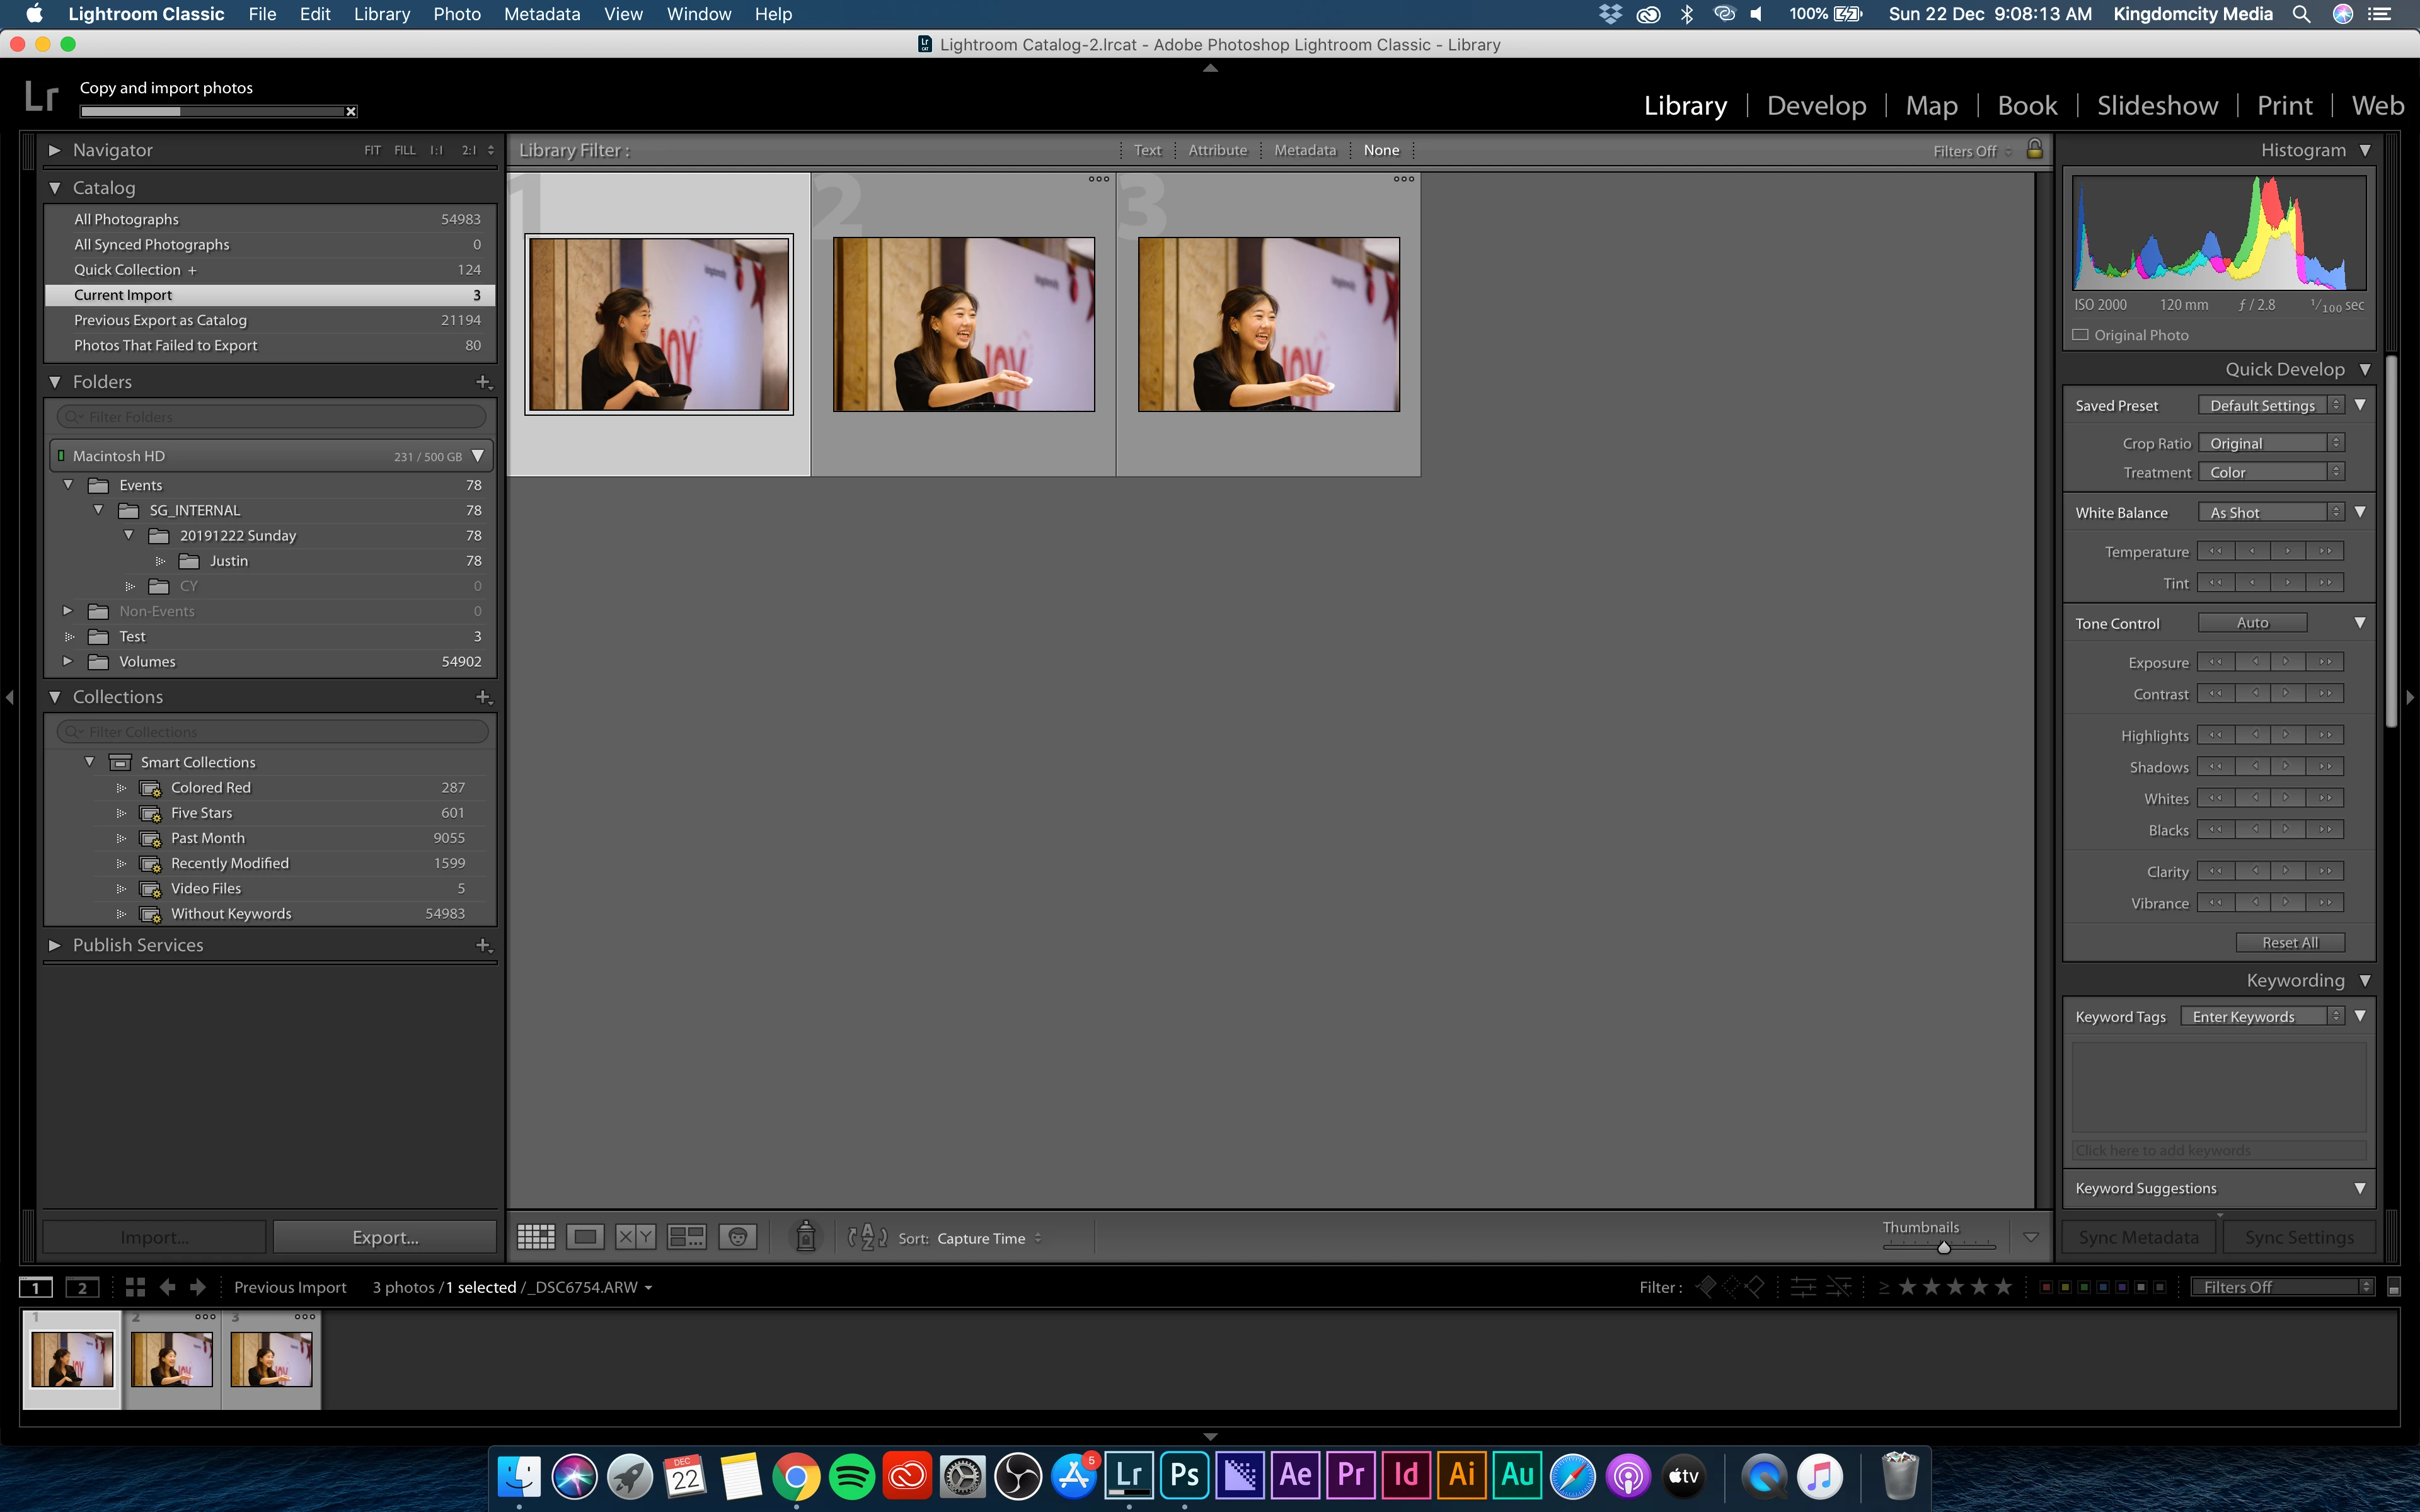Open the Metadata menu in menu bar

541,14
